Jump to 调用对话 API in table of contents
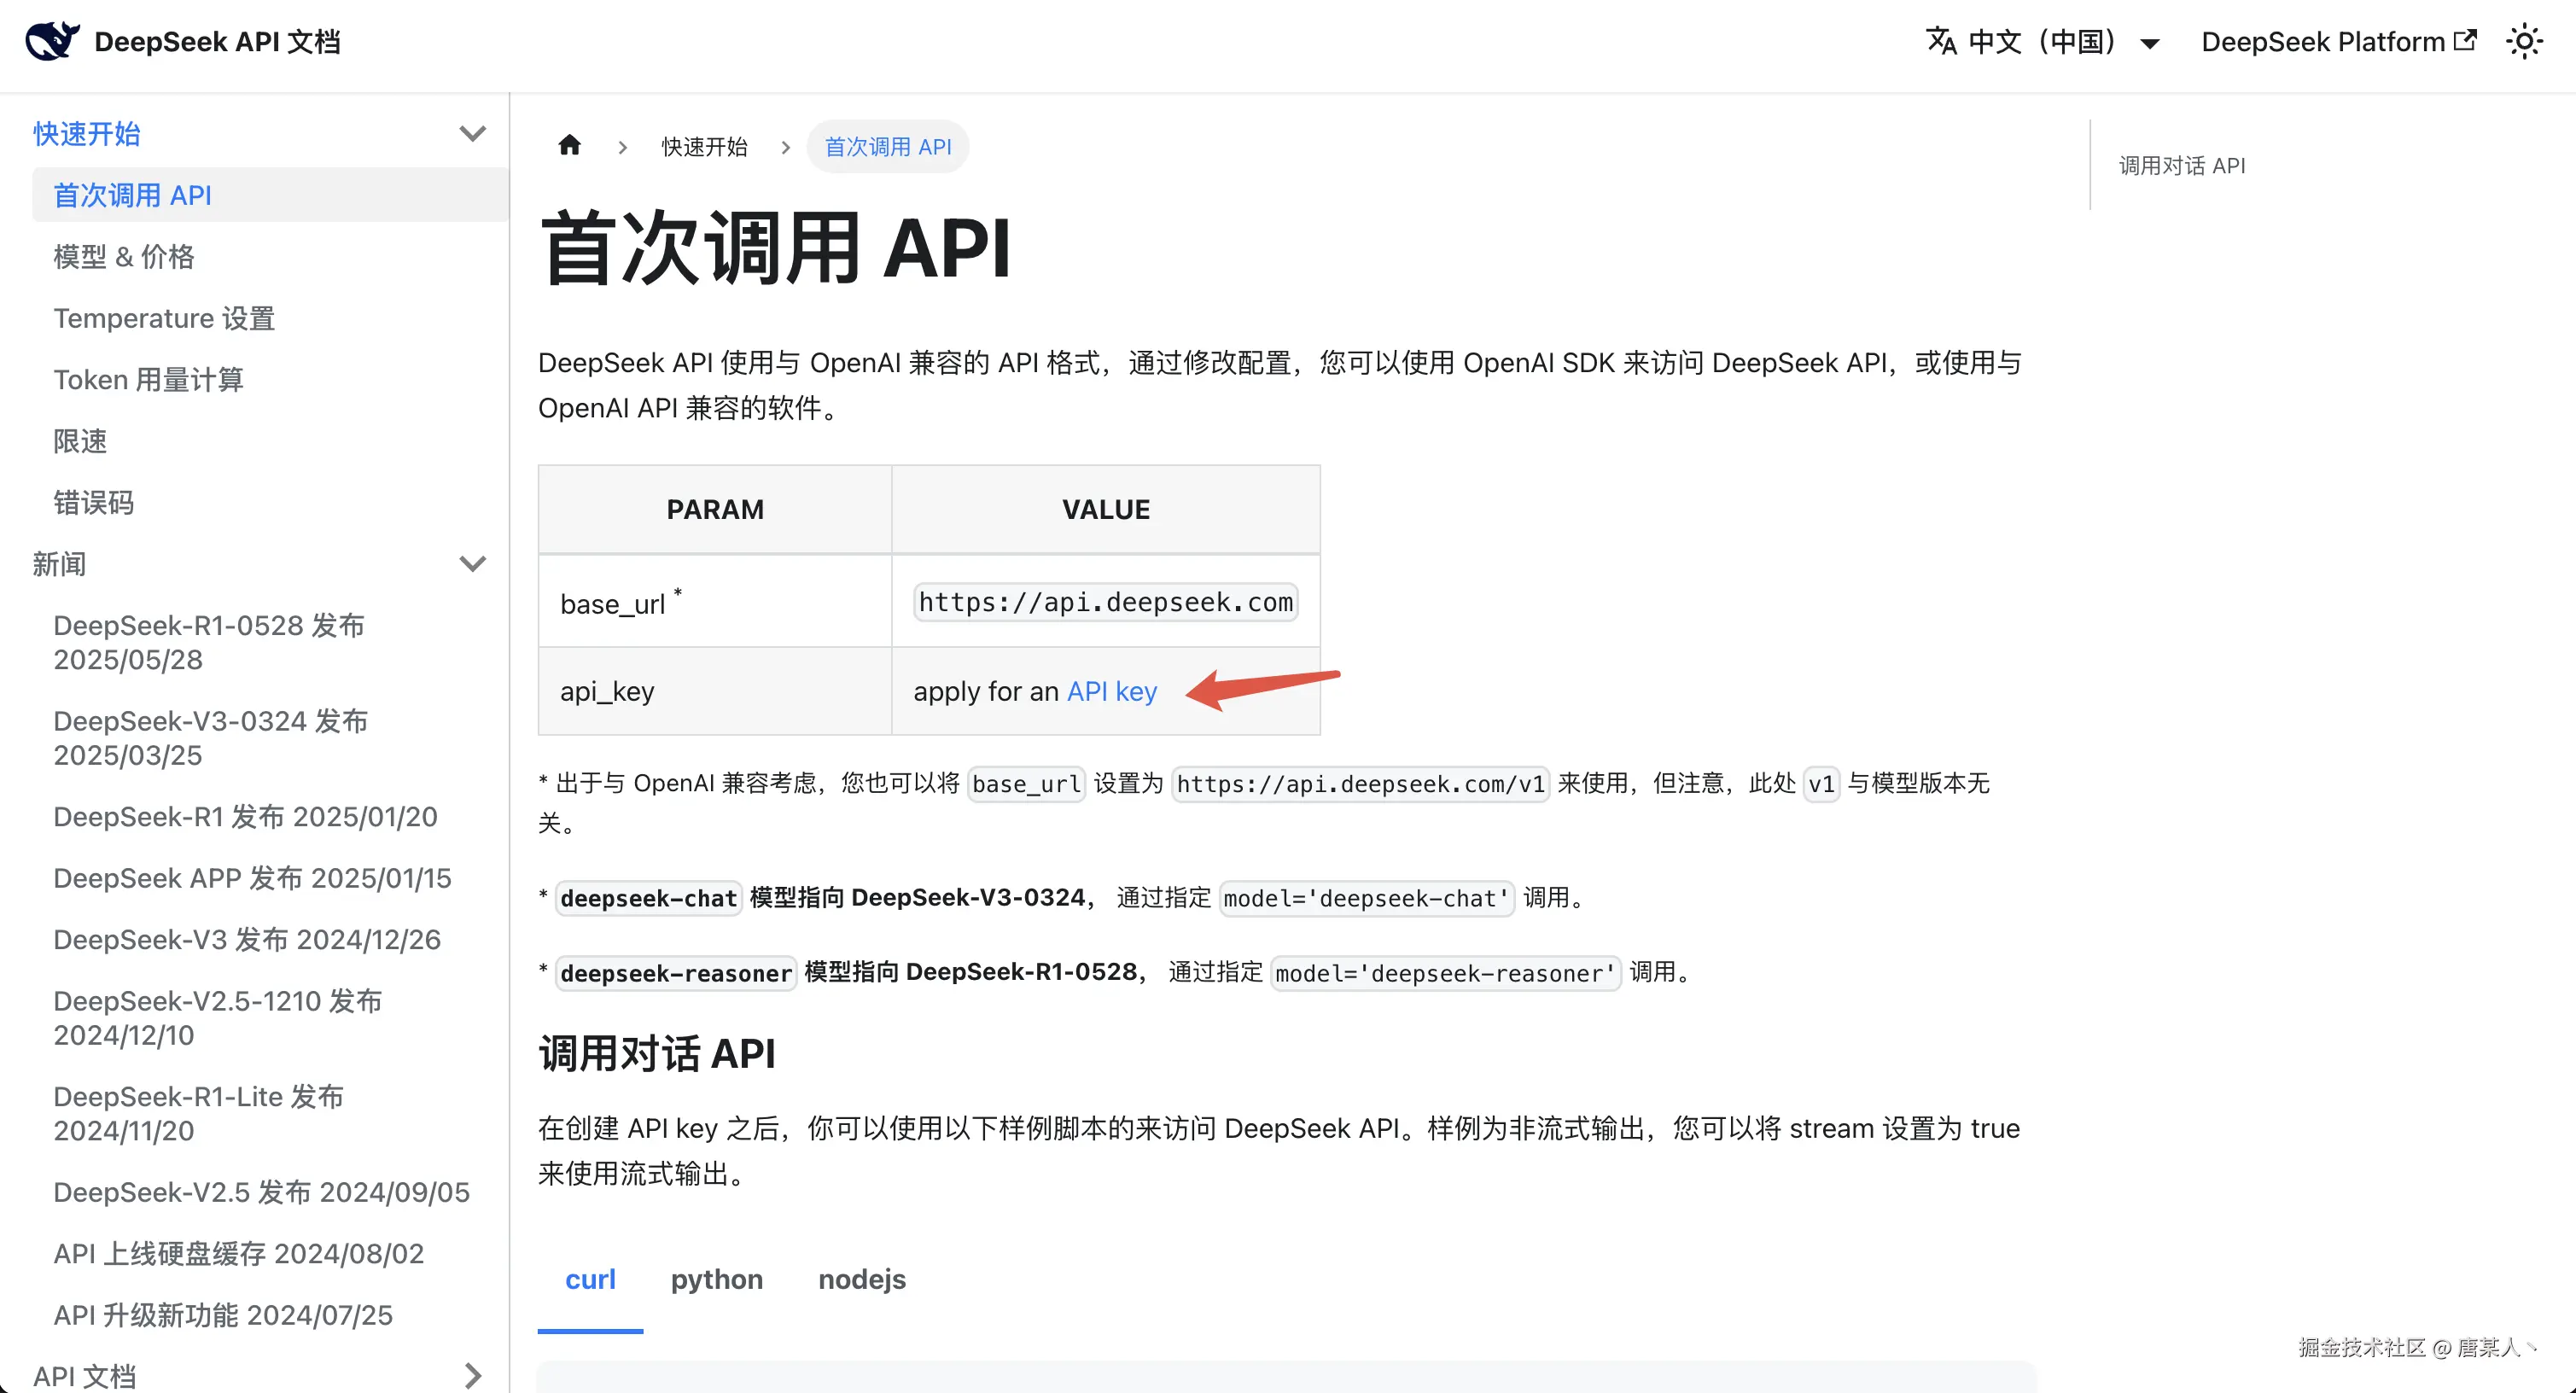 coord(2181,166)
